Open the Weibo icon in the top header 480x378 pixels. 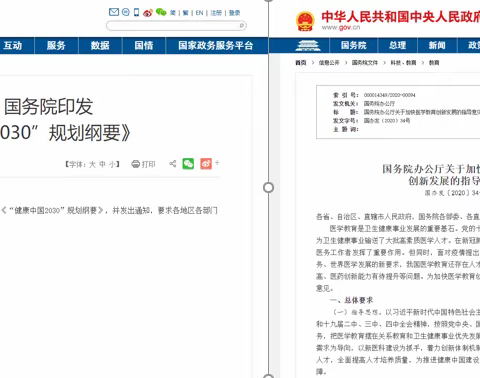click(x=148, y=13)
